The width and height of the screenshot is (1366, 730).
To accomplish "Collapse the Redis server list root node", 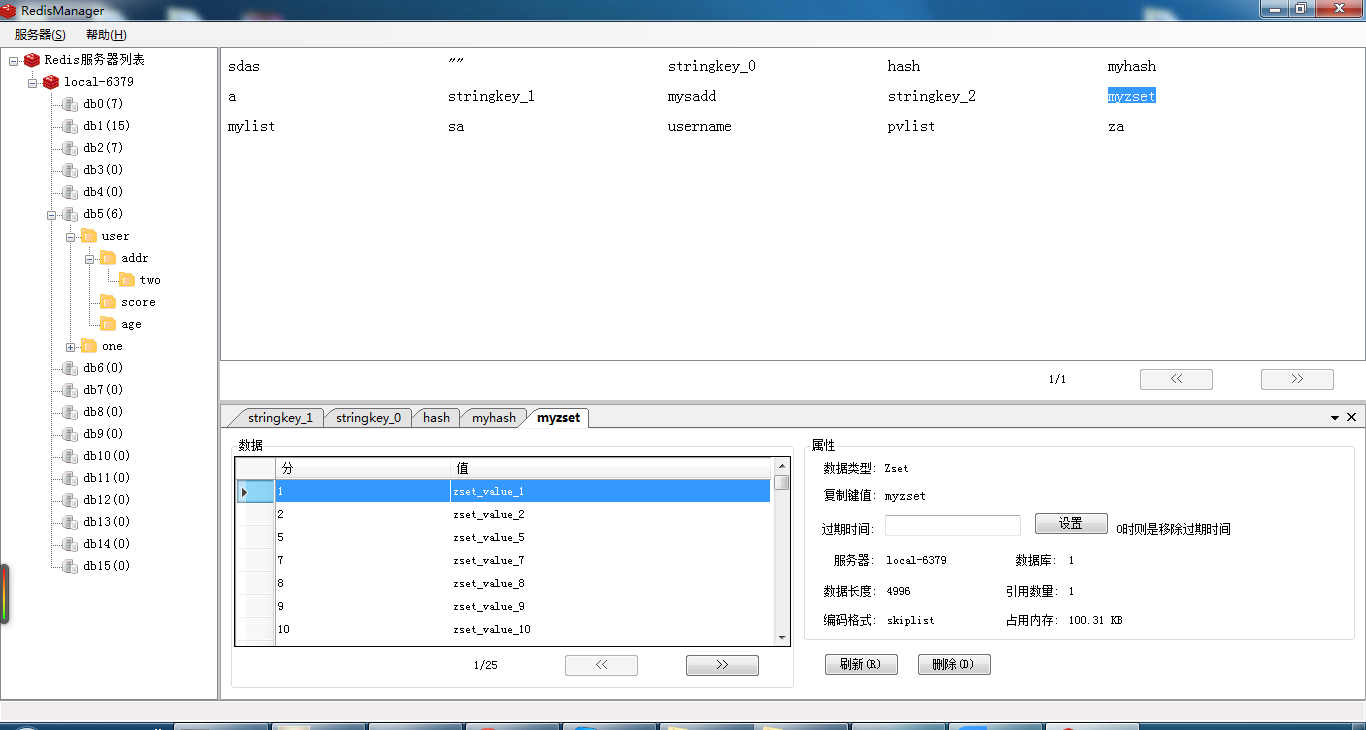I will (13, 60).
